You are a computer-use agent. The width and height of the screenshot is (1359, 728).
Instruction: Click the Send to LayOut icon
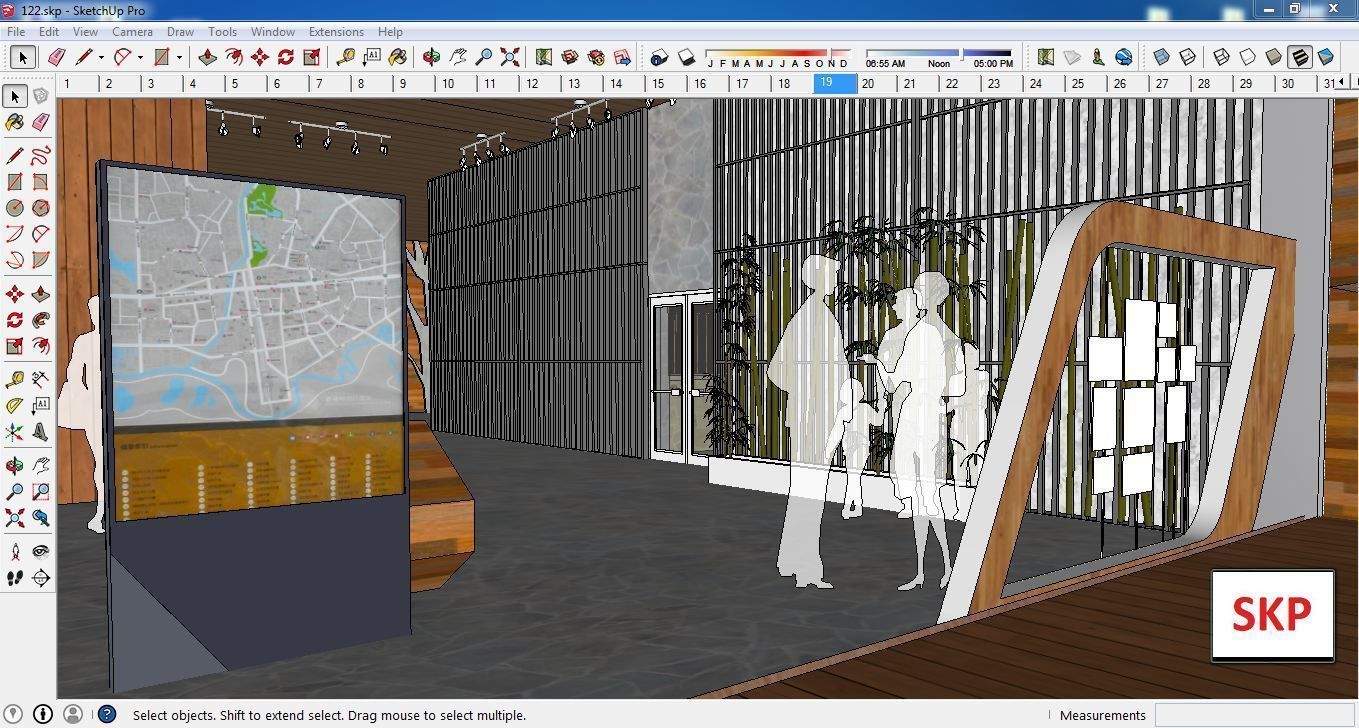[622, 57]
